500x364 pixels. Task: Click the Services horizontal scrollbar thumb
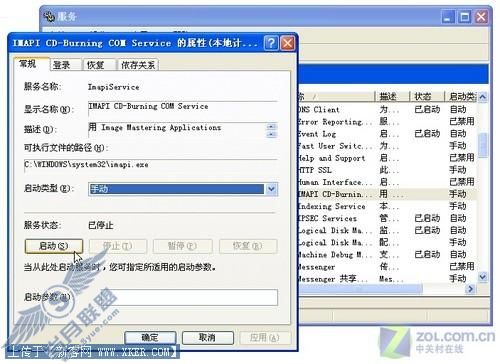(361, 289)
